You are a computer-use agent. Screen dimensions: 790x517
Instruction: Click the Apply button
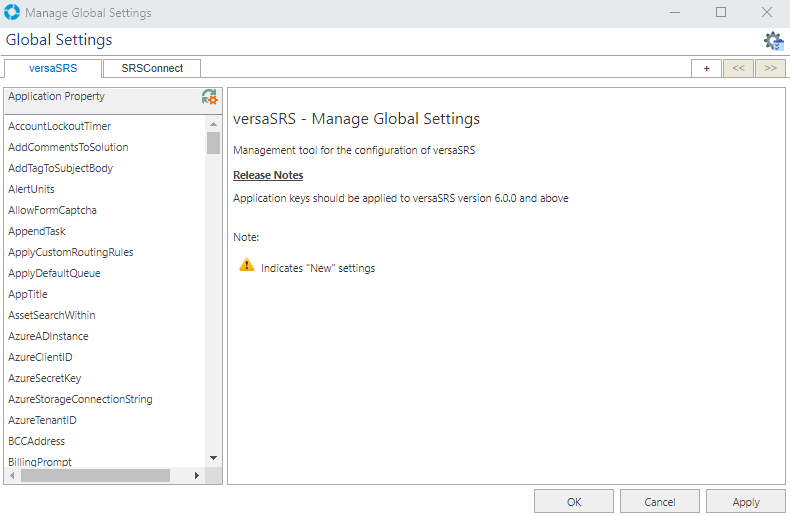pos(746,502)
